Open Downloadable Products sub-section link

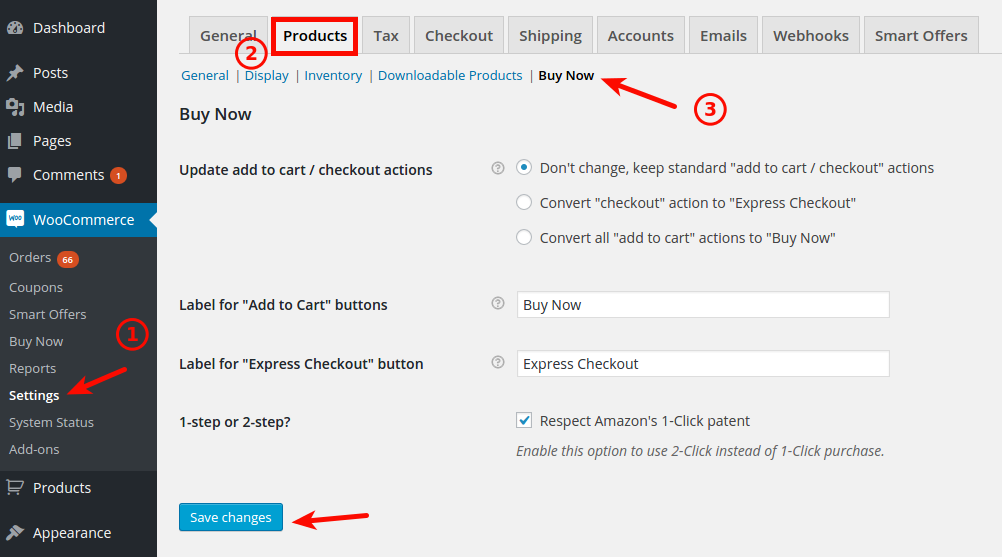[450, 75]
